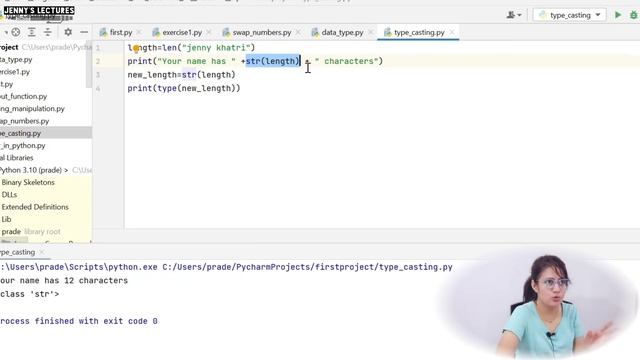This screenshot has width=640, height=360.
Task: Run the type_casting configuration
Action: (x=618, y=15)
